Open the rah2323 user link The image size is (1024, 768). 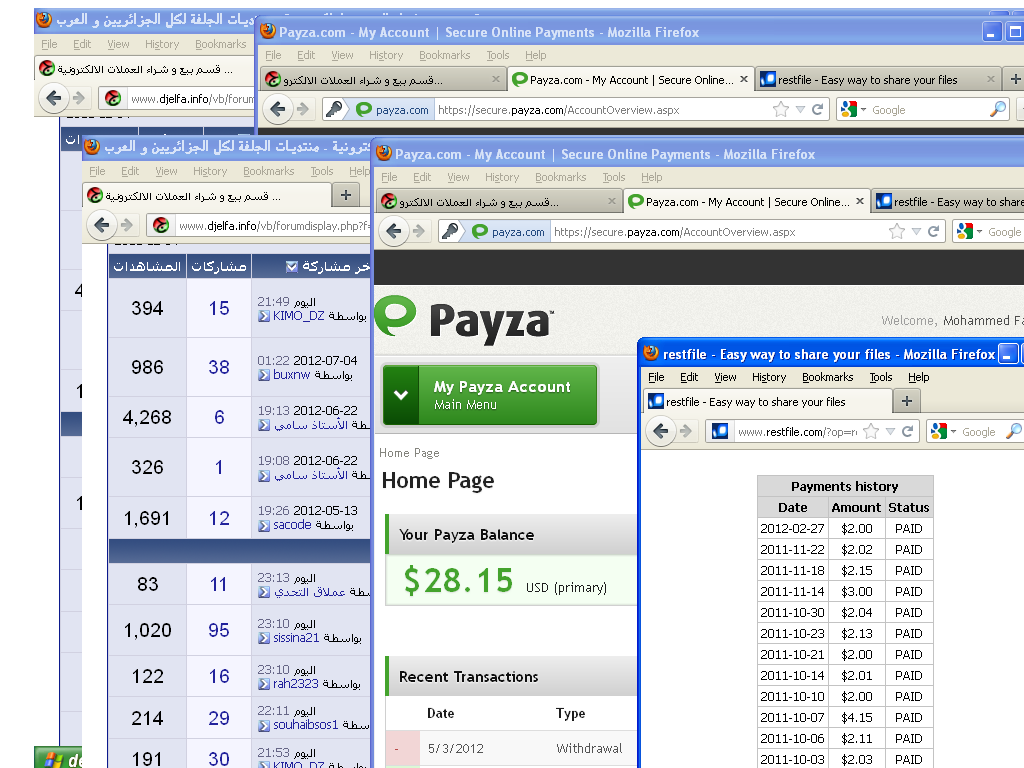(x=296, y=684)
